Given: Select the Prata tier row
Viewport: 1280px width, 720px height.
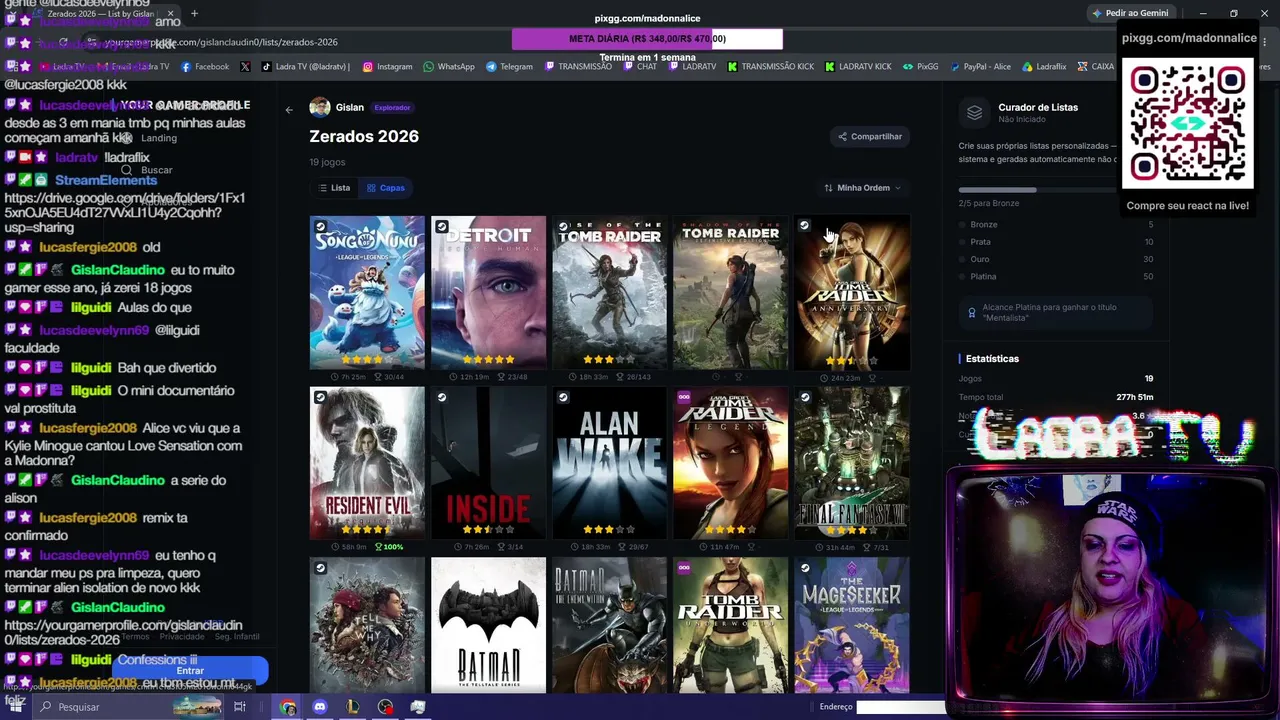Looking at the screenshot, I should [x=1056, y=242].
